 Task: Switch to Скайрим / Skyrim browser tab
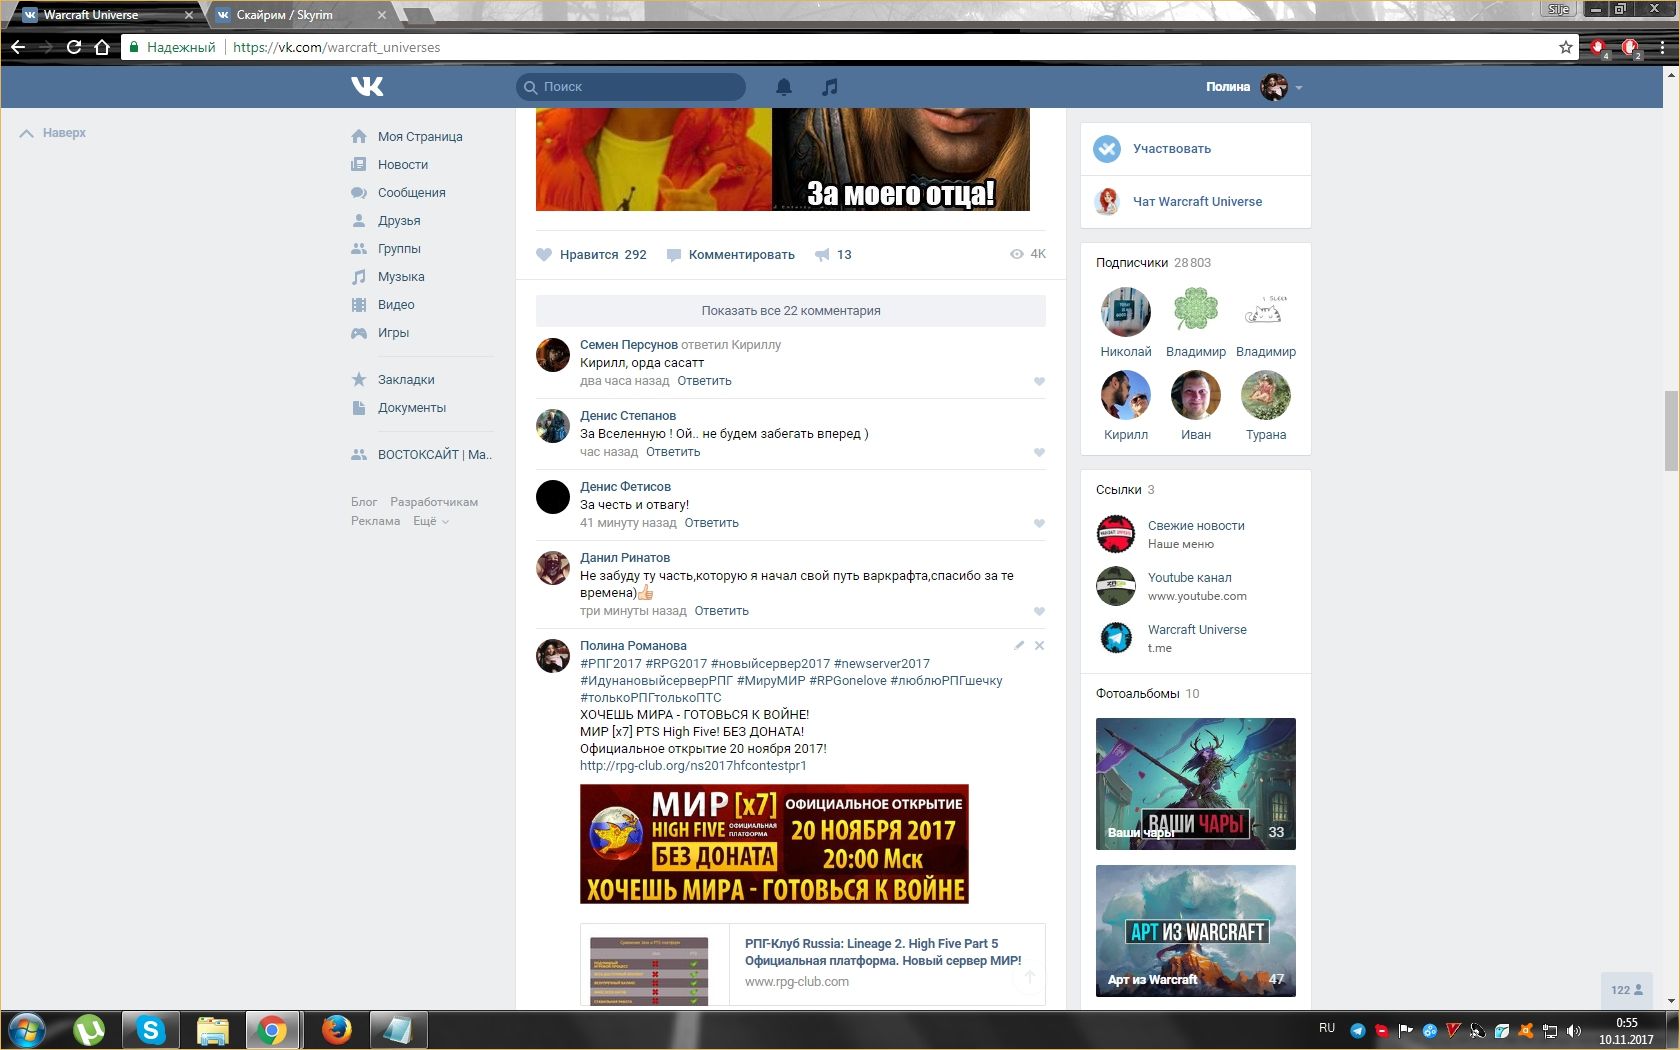pos(298,15)
